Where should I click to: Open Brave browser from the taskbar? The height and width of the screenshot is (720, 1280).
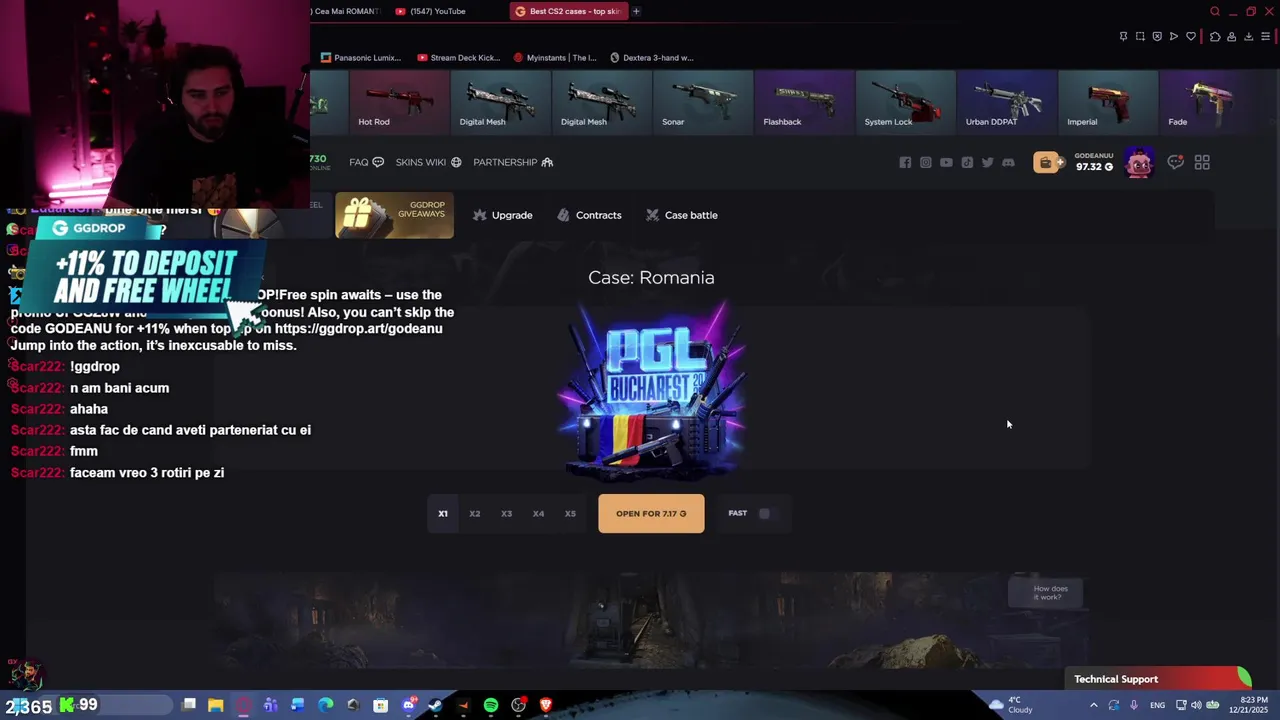click(546, 705)
